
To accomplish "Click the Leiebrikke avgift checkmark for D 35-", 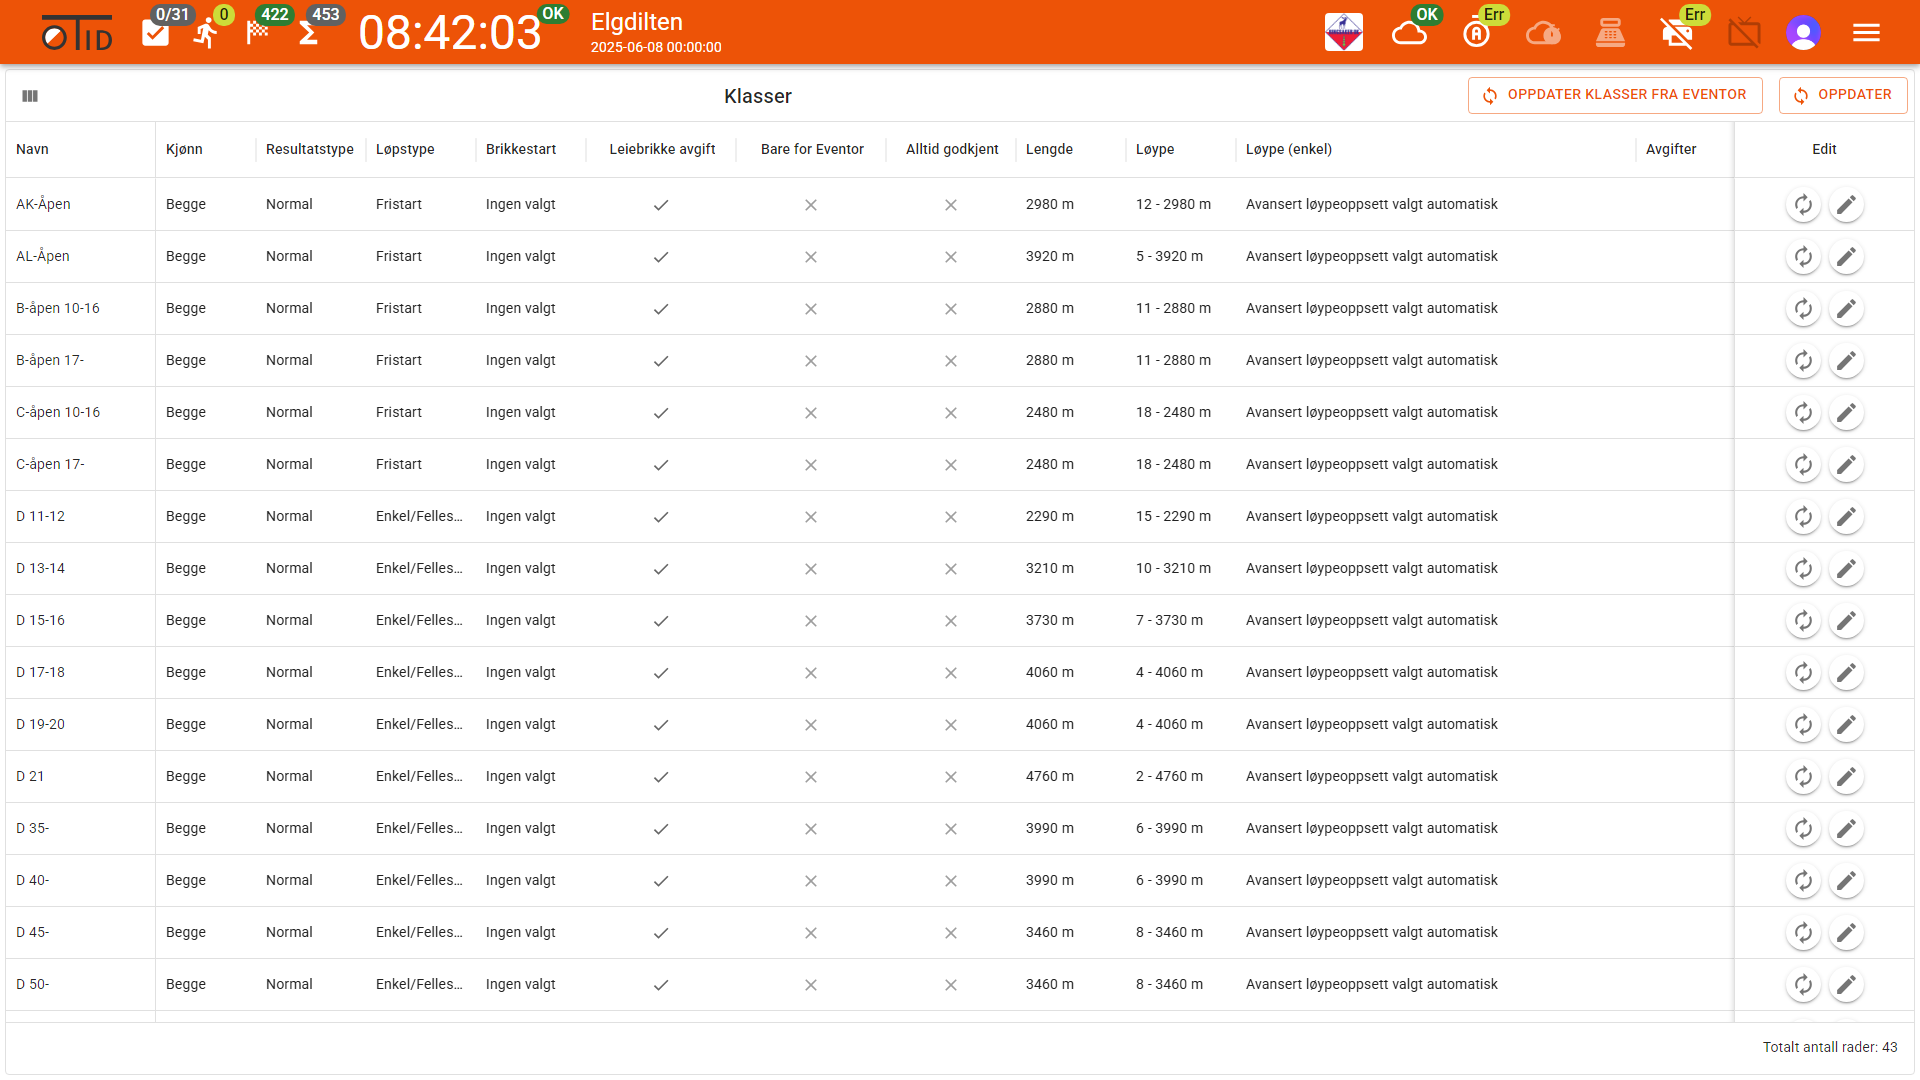I will coord(661,829).
